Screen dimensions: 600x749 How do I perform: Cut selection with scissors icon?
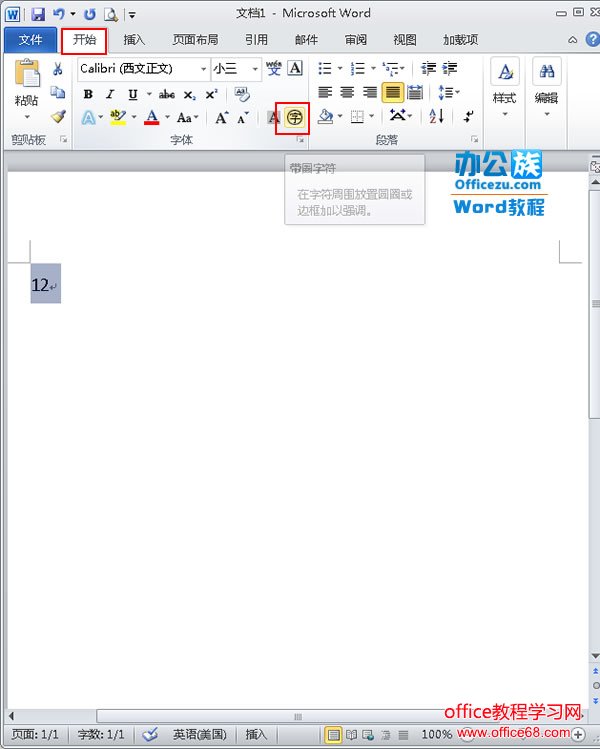pos(58,69)
